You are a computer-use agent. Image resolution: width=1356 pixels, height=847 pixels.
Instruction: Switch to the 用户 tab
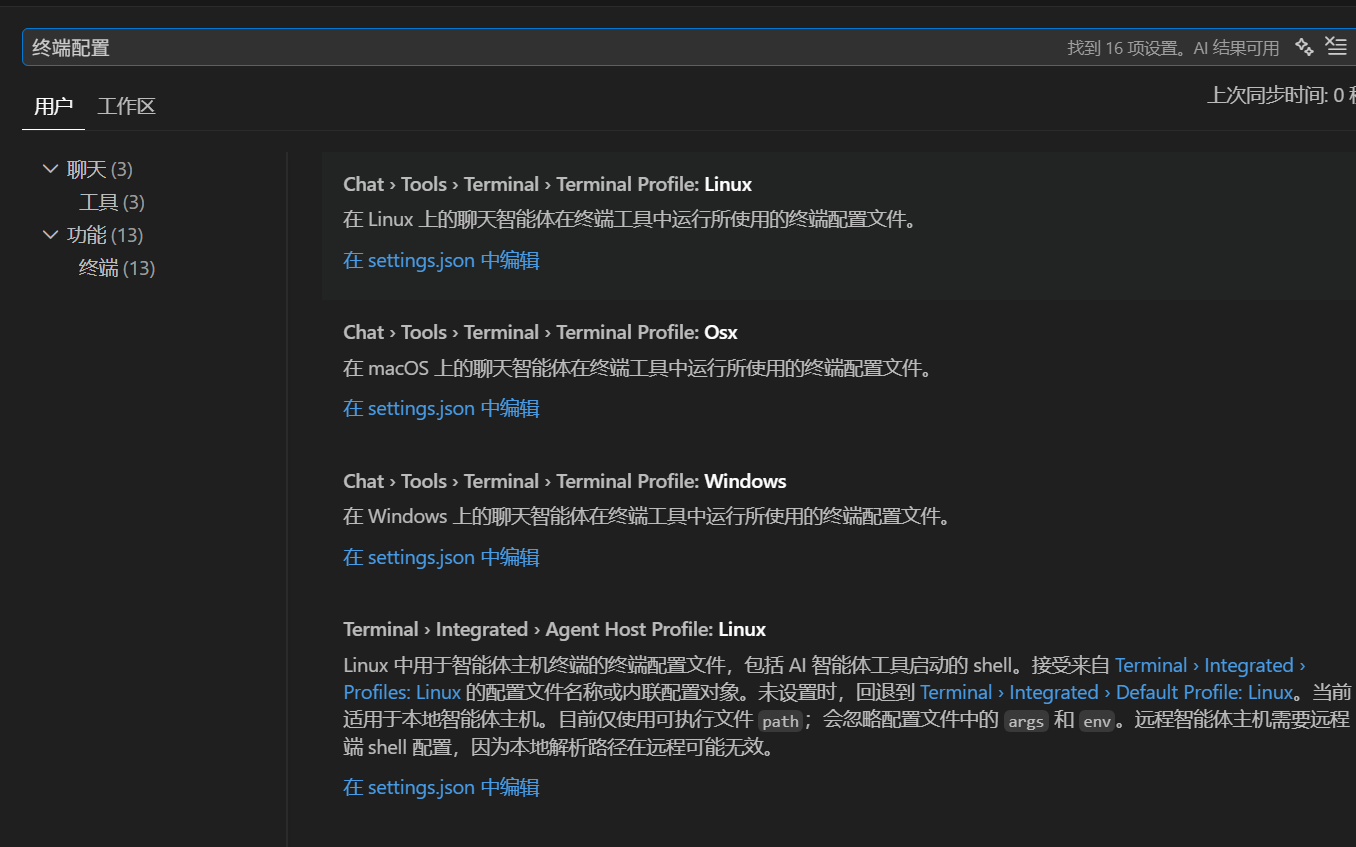(x=53, y=107)
